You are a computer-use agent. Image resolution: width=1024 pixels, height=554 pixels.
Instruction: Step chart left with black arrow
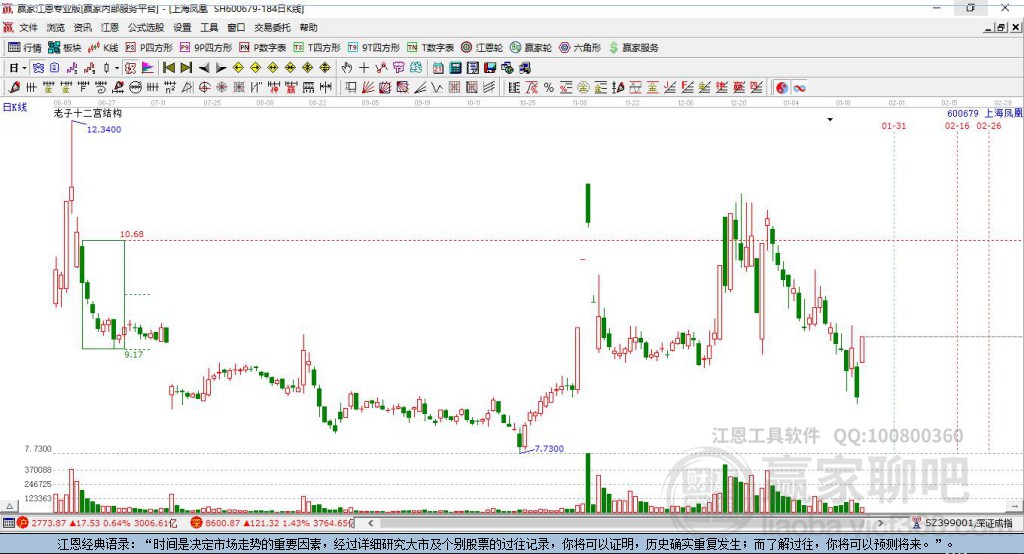[204, 68]
